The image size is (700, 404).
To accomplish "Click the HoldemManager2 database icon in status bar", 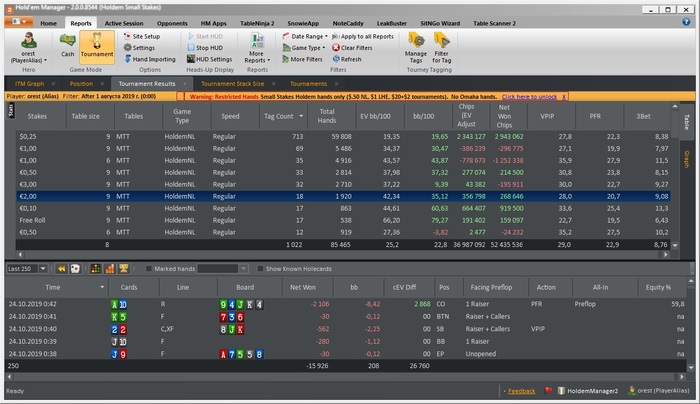I will coord(562,391).
